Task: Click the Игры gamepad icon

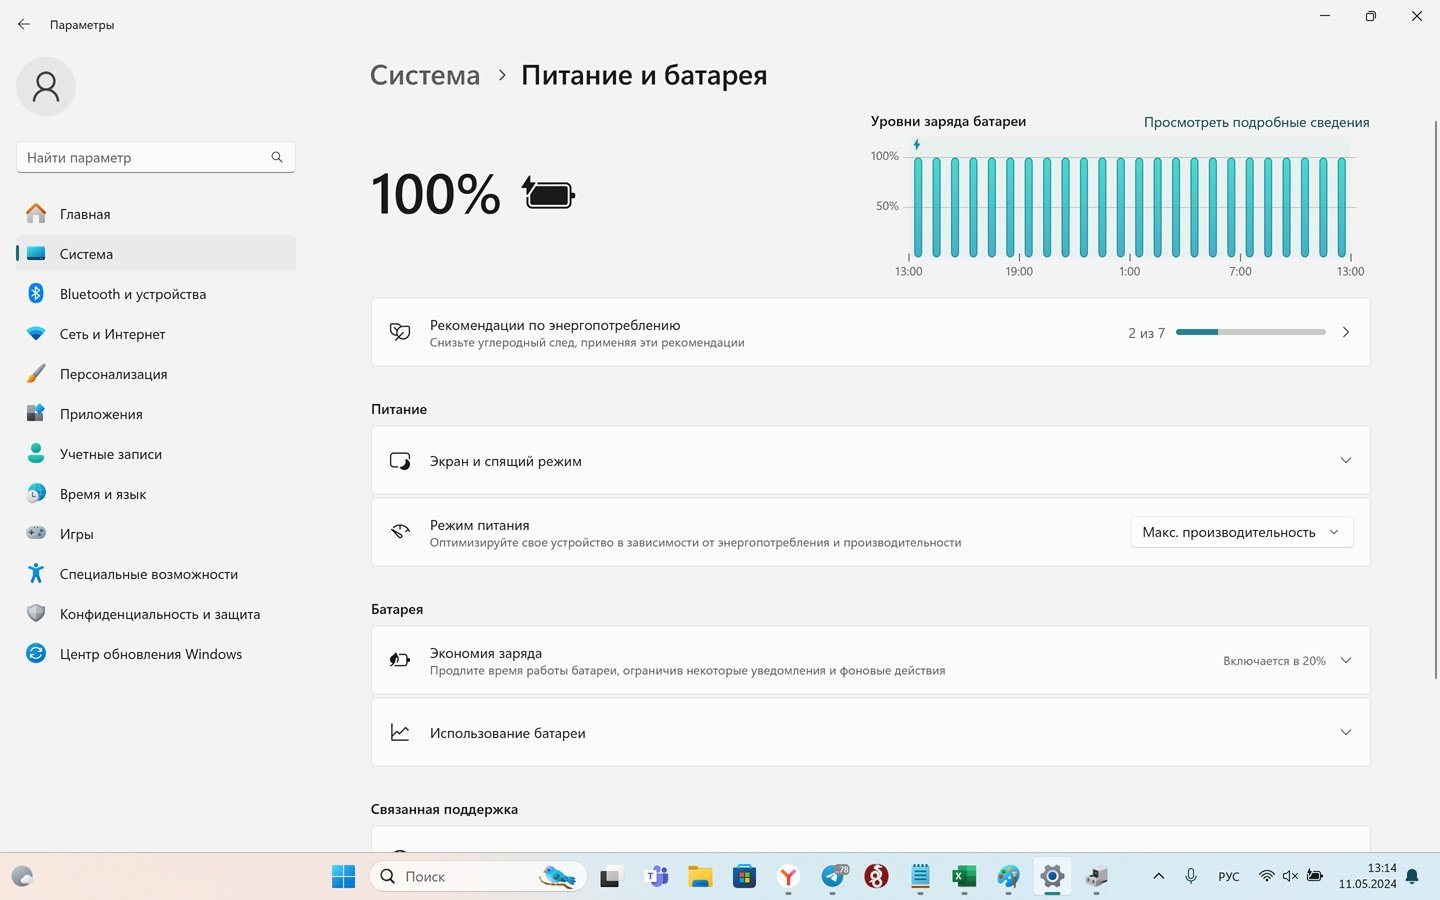Action: coord(36,533)
